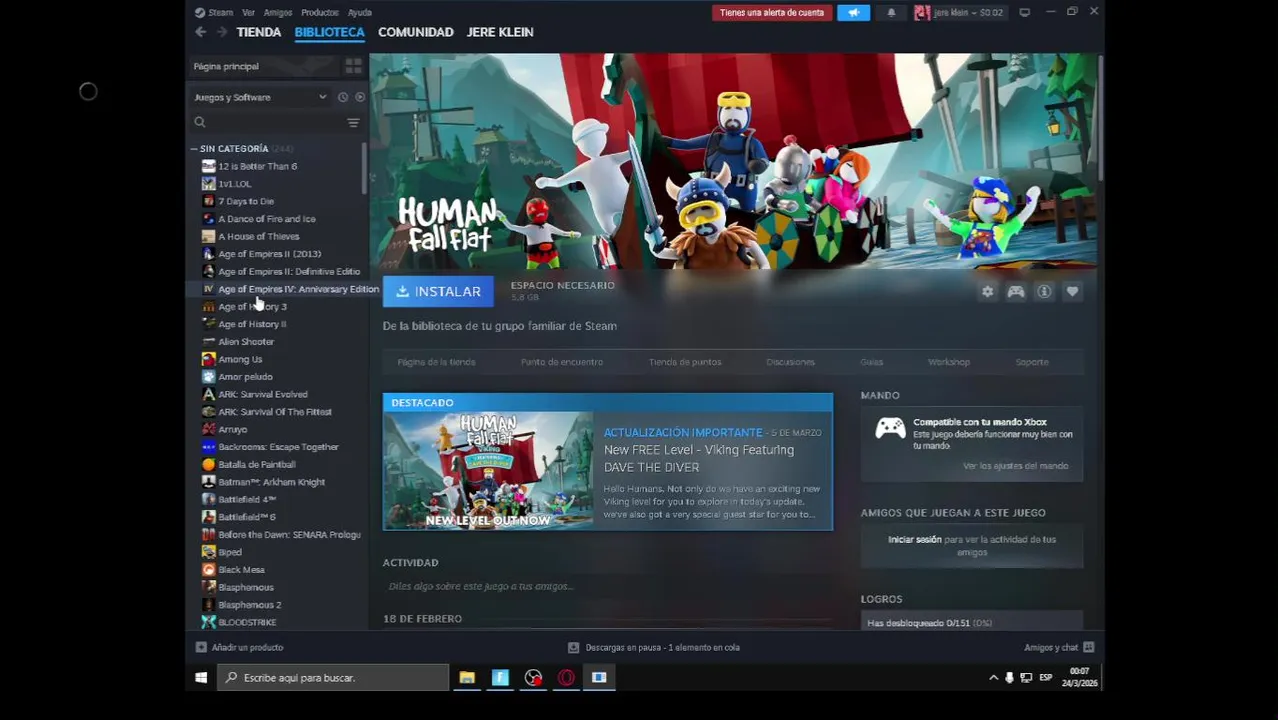Collapse the SIN CATEGORÍA section
1278x720 pixels.
pyautogui.click(x=194, y=149)
